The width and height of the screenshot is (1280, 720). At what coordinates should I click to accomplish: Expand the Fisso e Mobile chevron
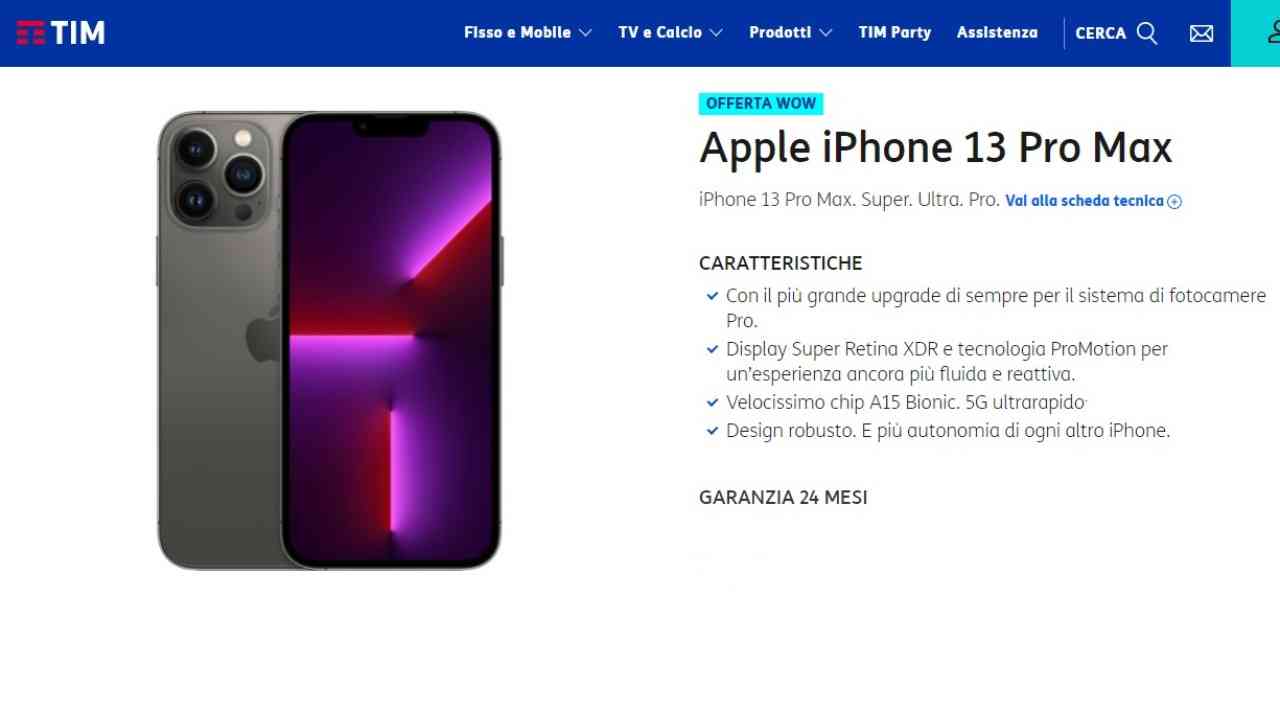pyautogui.click(x=585, y=33)
